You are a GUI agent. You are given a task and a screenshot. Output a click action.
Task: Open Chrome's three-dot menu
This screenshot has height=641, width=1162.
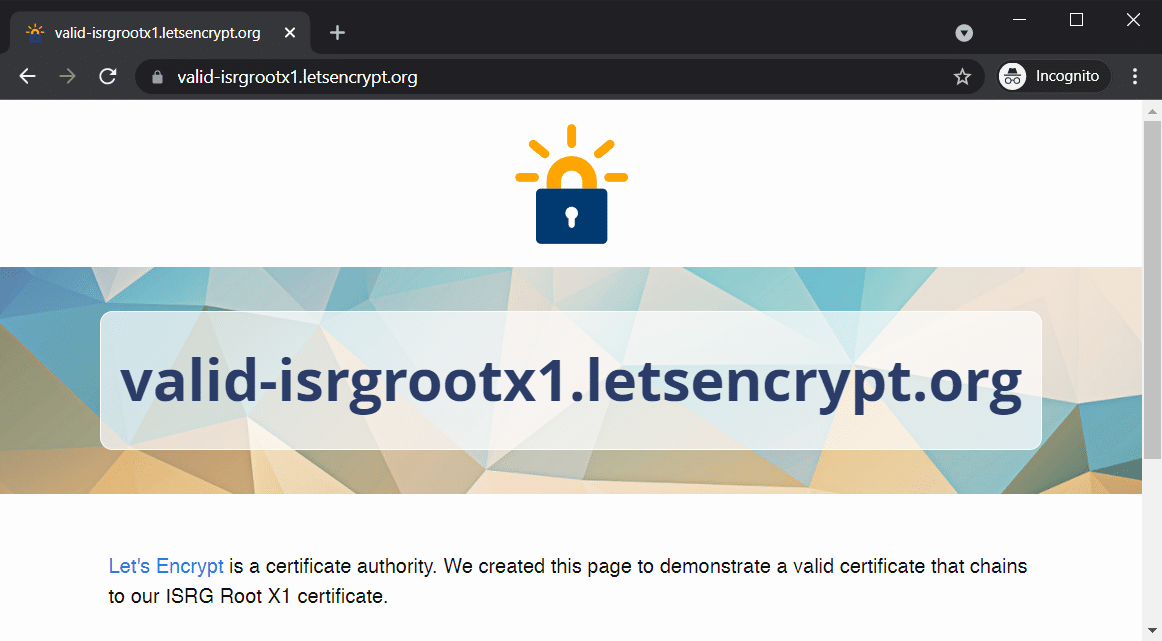[1134, 76]
